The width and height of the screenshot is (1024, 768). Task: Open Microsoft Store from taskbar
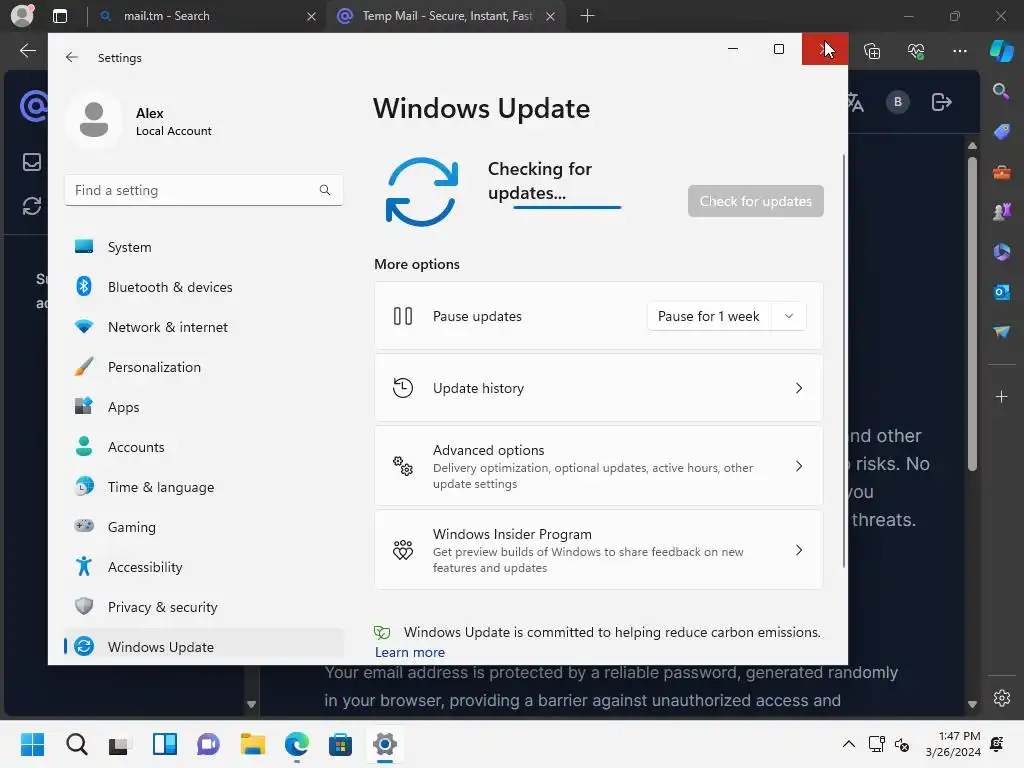pos(340,744)
